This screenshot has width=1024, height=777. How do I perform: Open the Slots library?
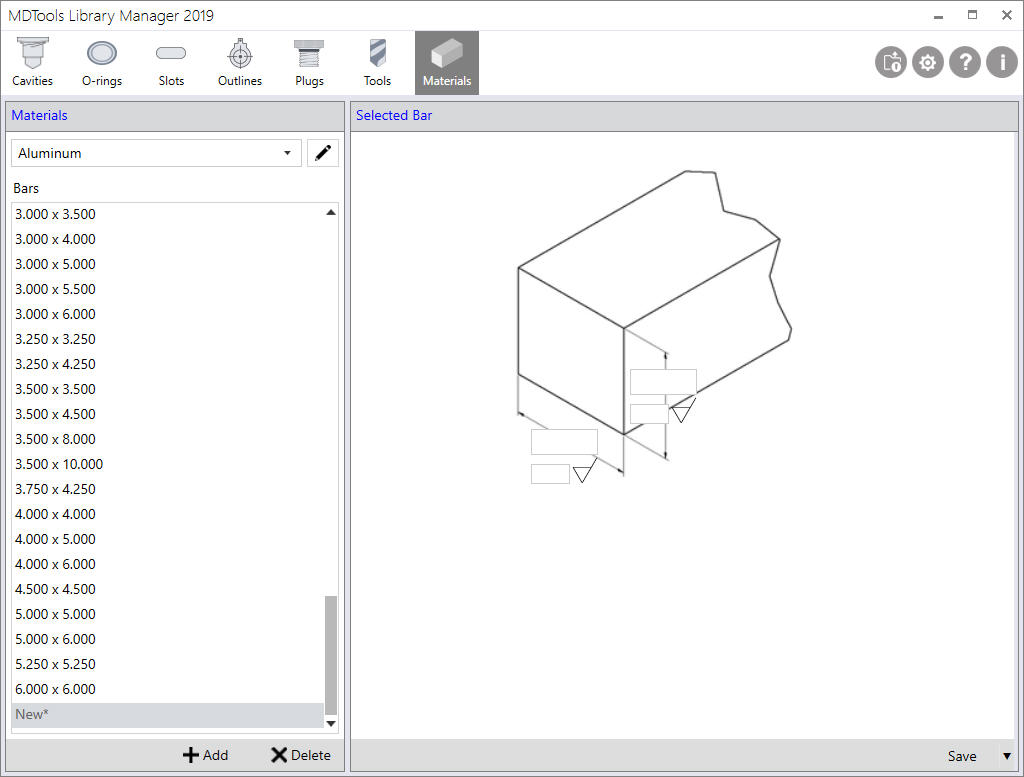170,60
